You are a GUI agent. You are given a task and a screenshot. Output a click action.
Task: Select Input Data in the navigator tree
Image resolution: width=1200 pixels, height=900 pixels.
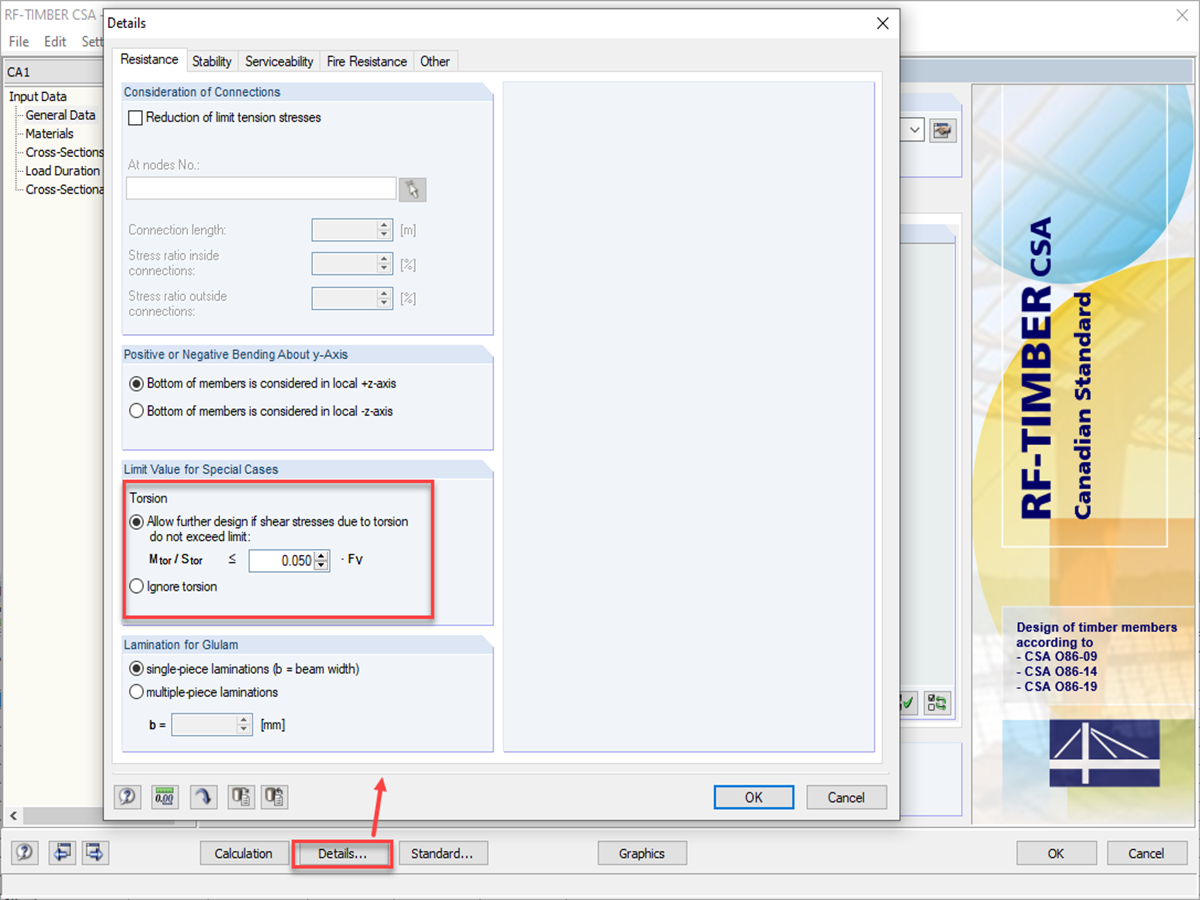[38, 96]
